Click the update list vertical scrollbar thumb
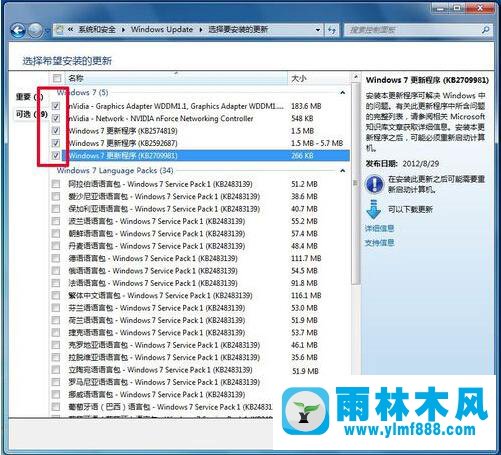 pos(356,183)
